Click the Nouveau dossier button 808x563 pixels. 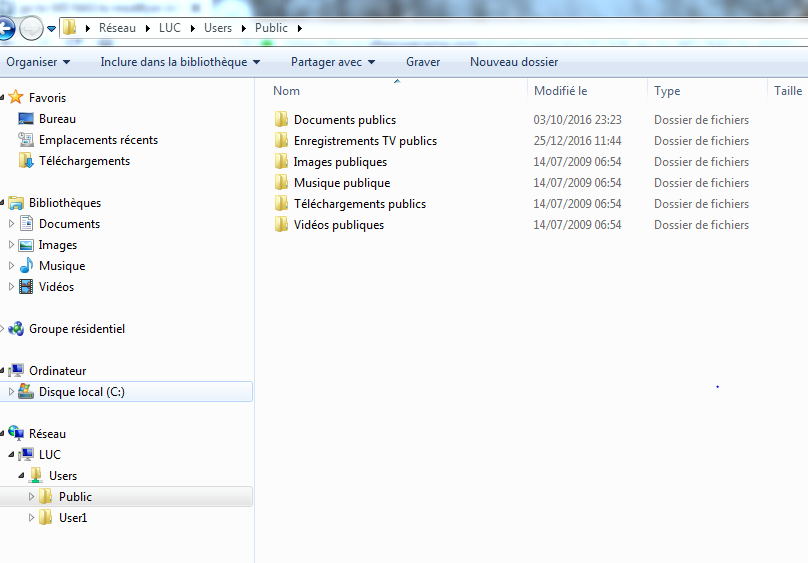click(x=514, y=62)
